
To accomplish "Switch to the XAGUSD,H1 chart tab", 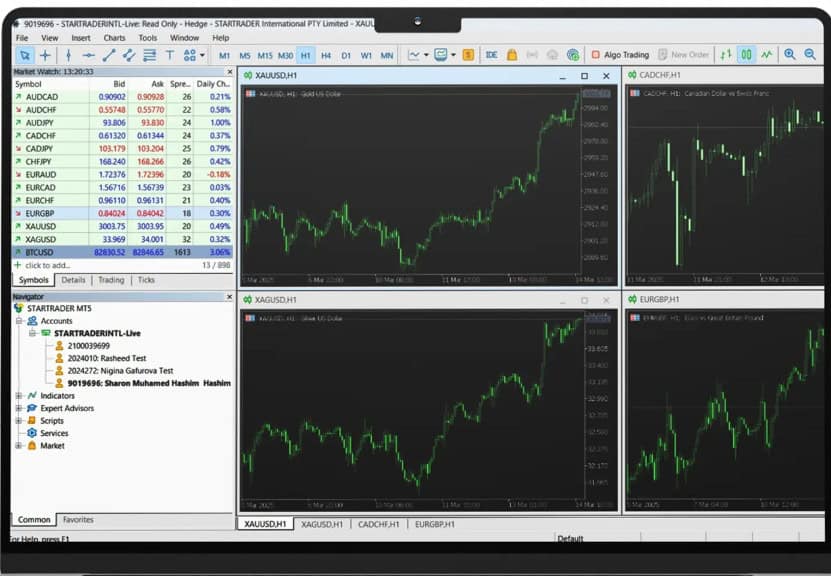I will click(x=320, y=522).
